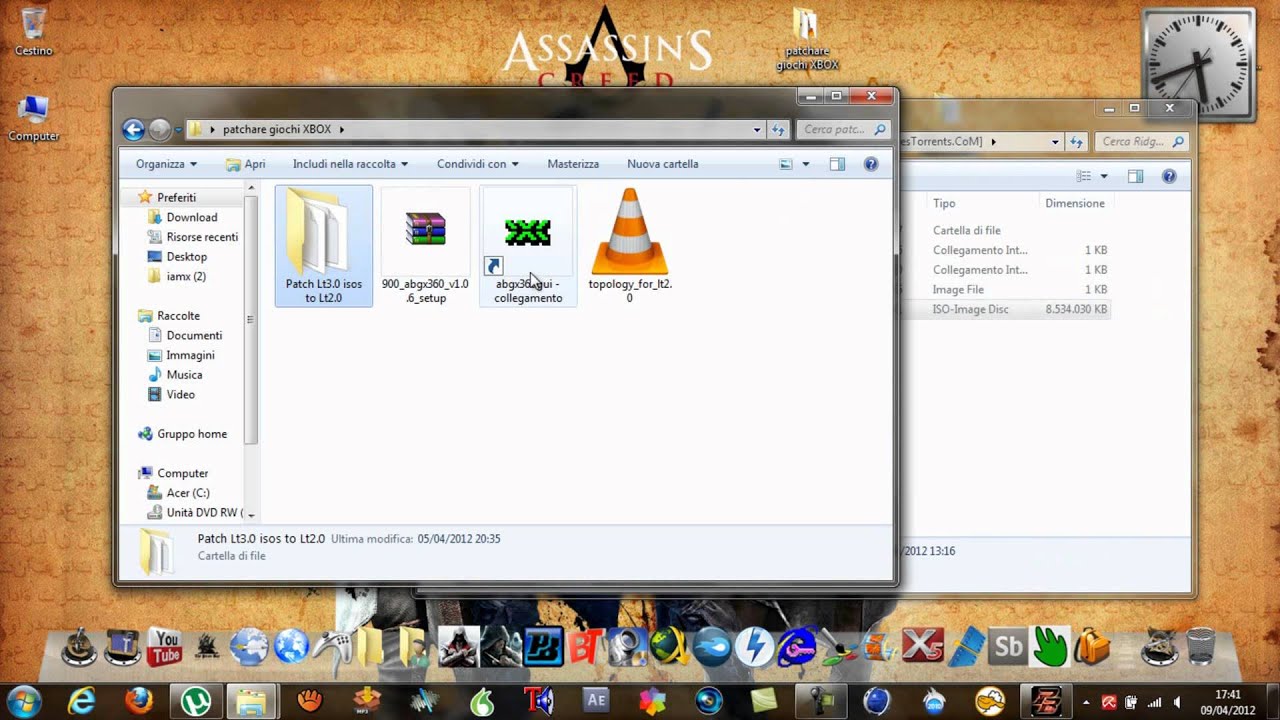Open Firefox from the taskbar
This screenshot has height=720, width=1280.
139,701
